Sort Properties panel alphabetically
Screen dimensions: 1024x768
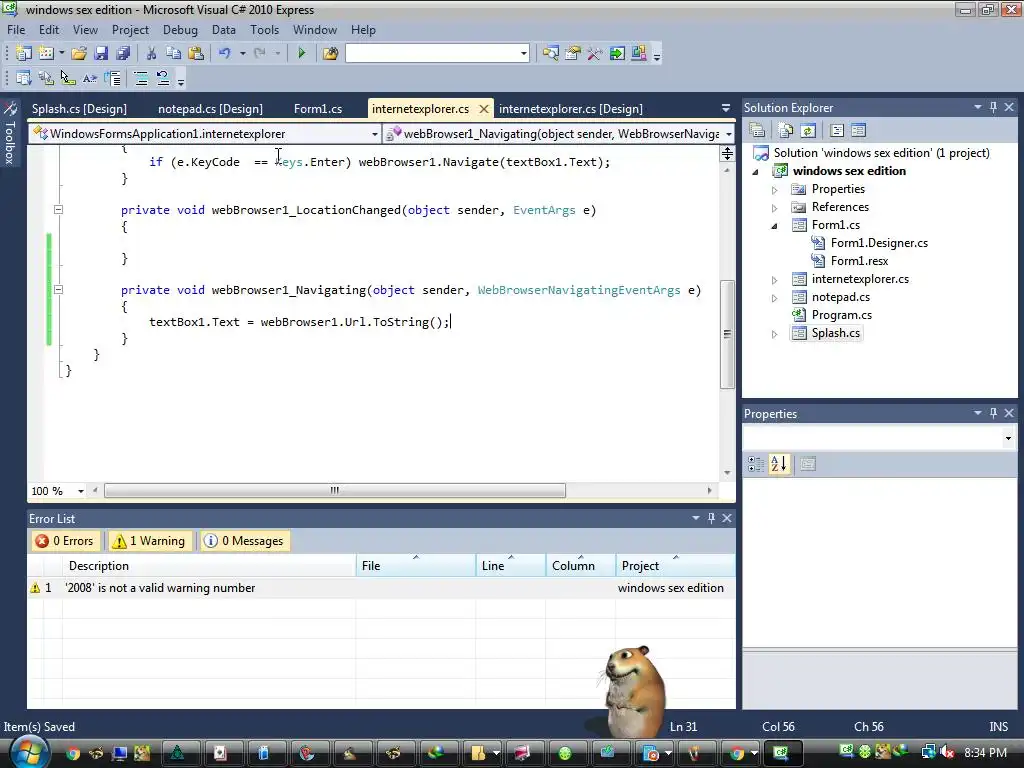coord(778,464)
